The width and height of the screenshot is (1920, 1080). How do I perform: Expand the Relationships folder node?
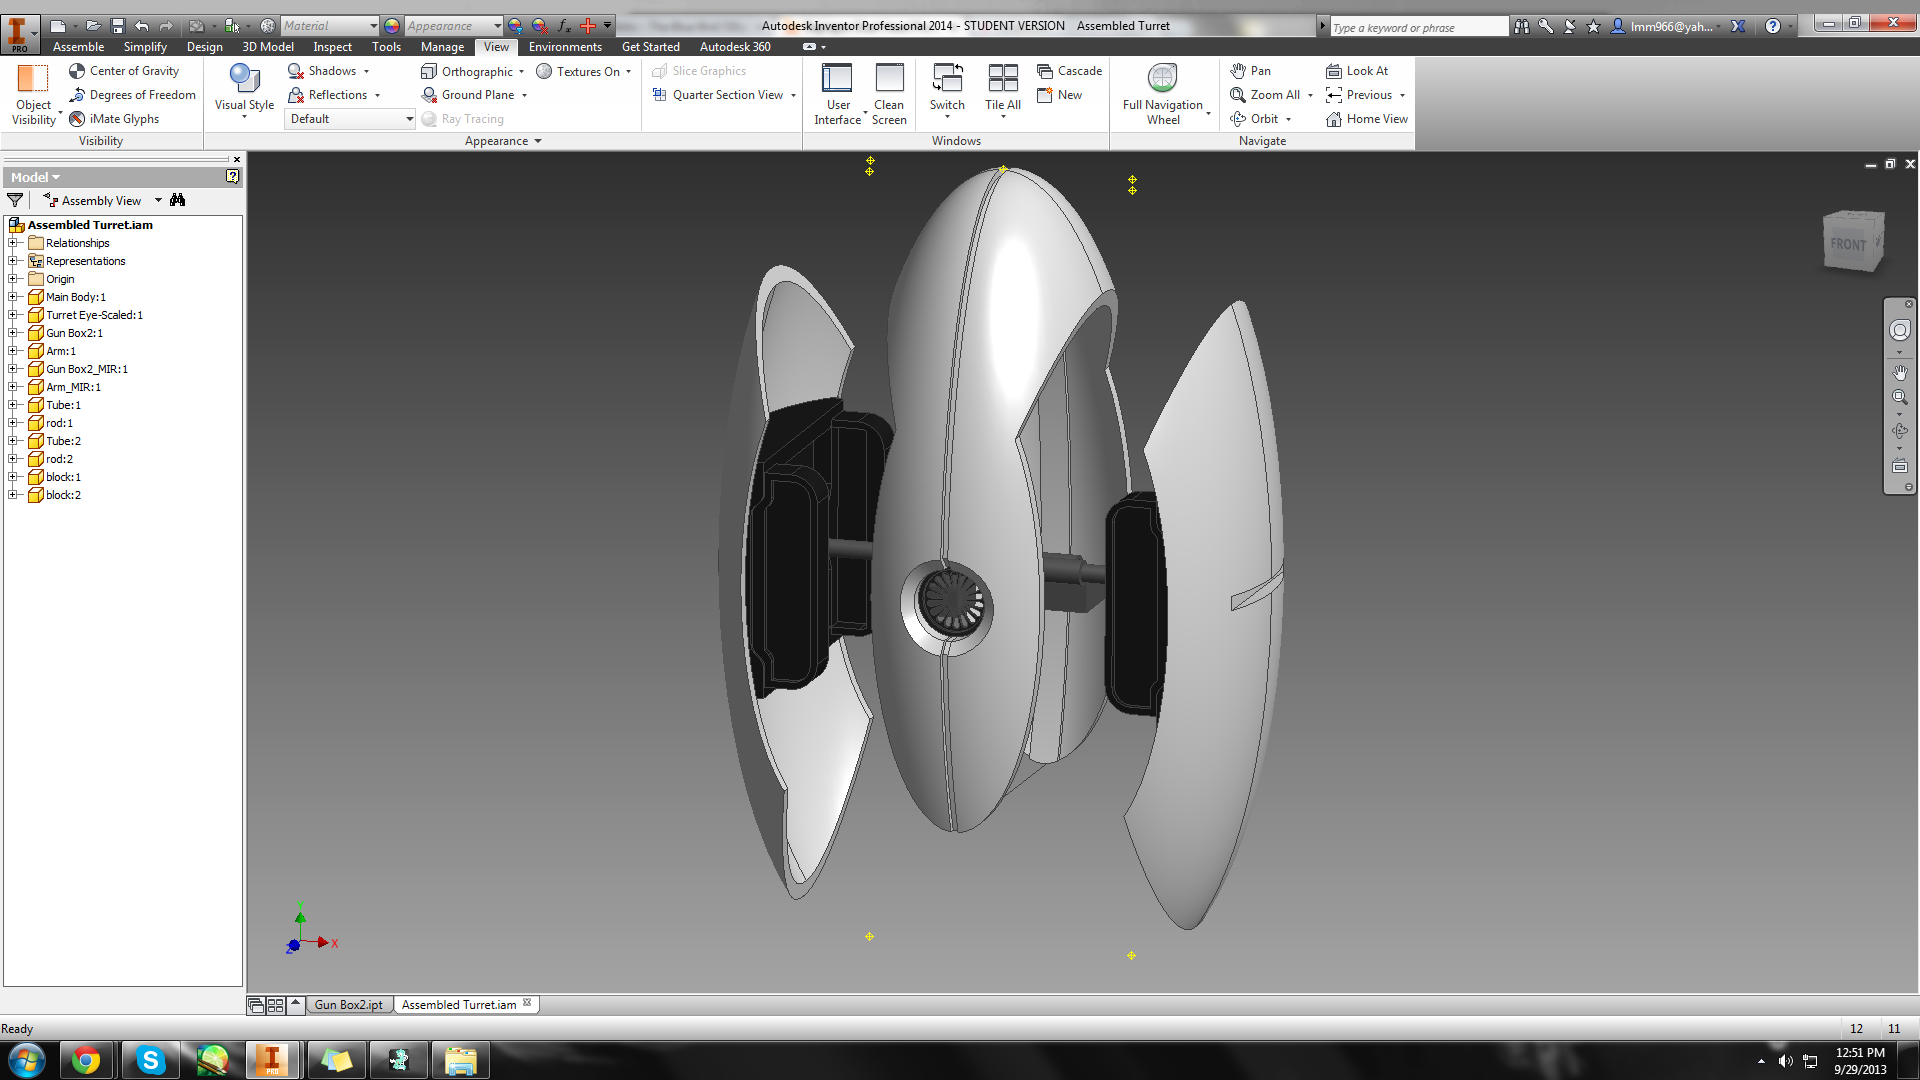pyautogui.click(x=13, y=243)
